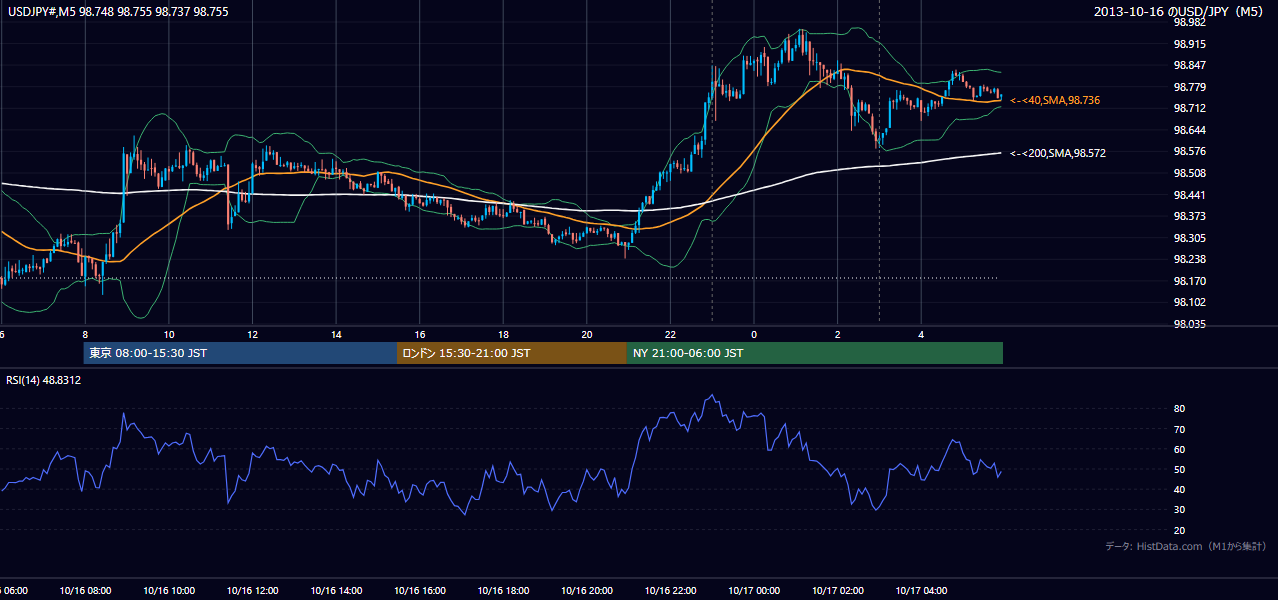Click price axis label 98.102

pos(1189,302)
